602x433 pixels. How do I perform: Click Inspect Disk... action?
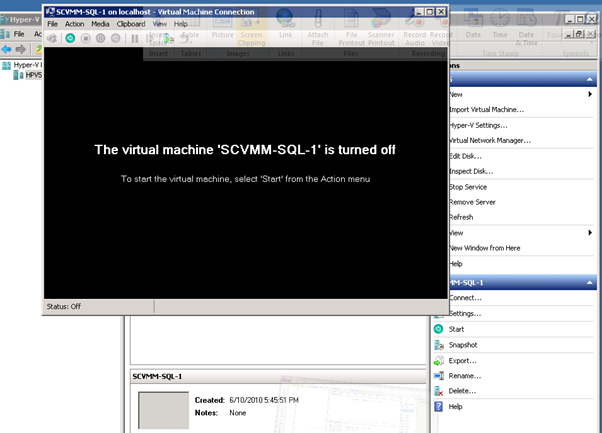click(x=471, y=171)
